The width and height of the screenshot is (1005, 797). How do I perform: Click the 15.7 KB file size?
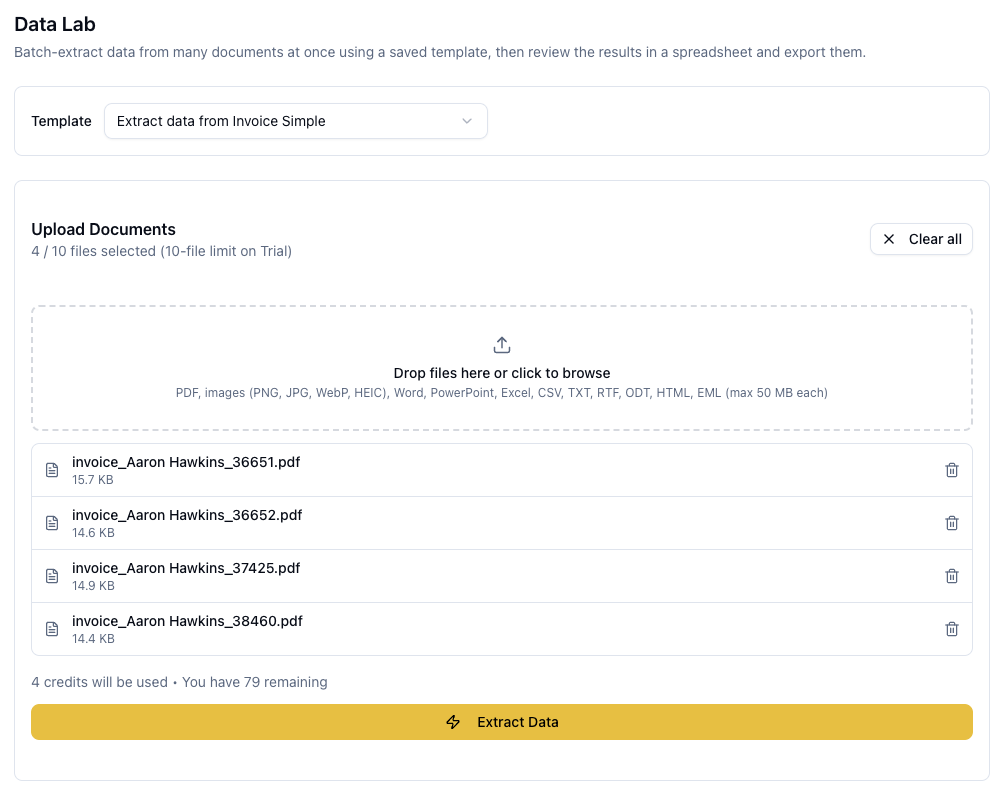coord(92,480)
